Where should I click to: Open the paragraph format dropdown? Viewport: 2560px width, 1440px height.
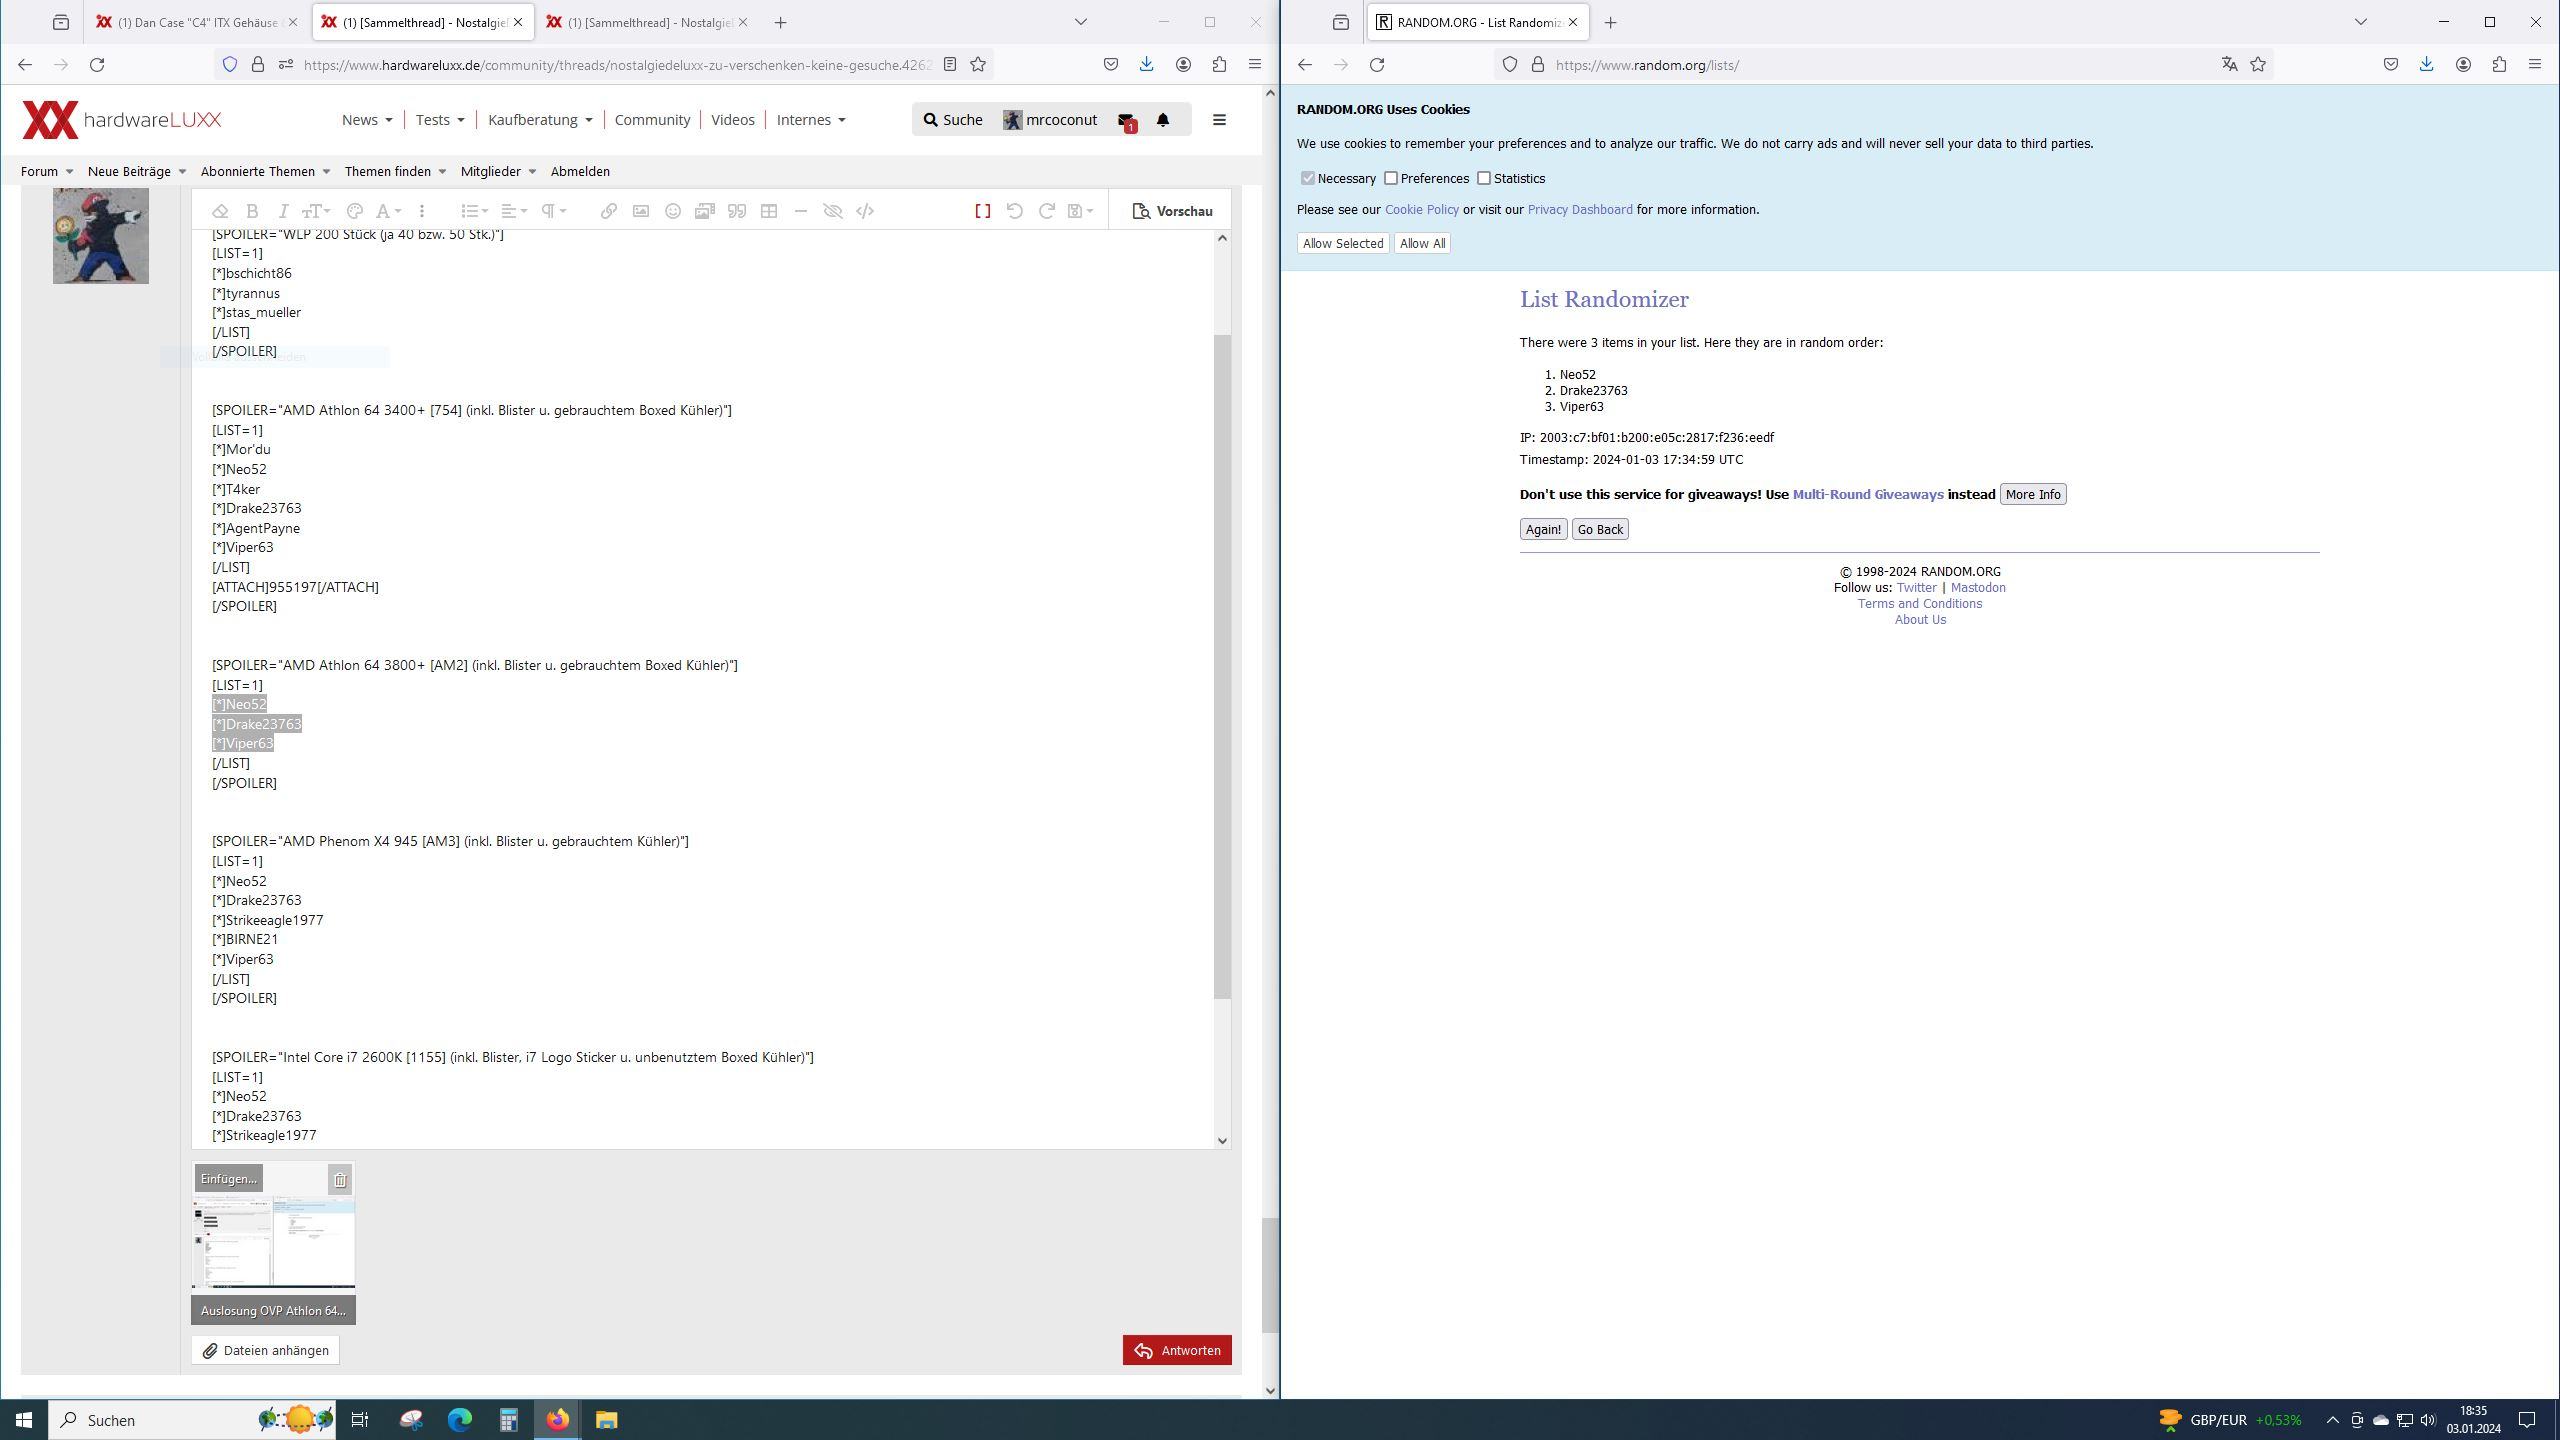[x=554, y=211]
